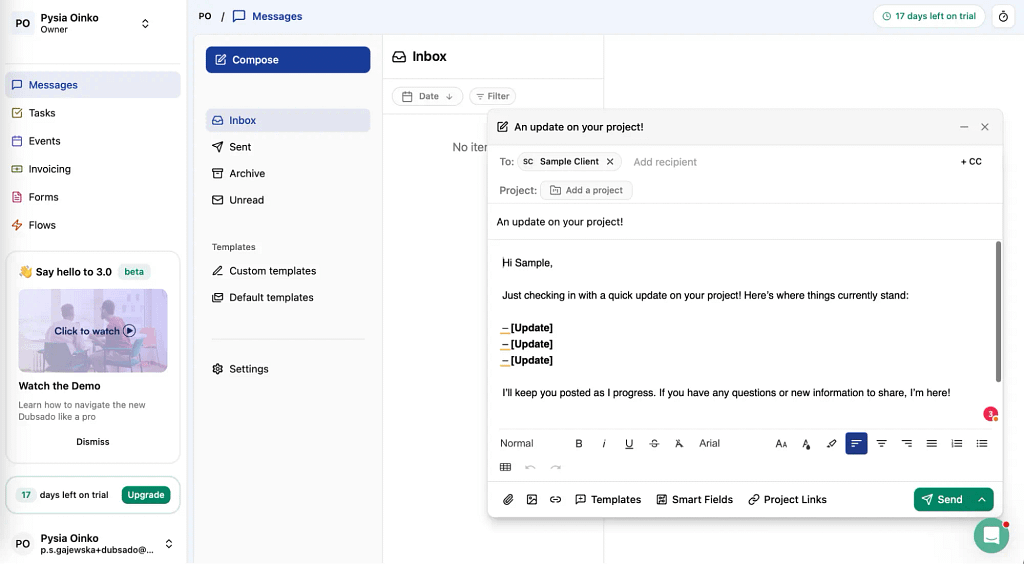Click the Add recipient field
The height and width of the screenshot is (564, 1024).
coord(665,162)
